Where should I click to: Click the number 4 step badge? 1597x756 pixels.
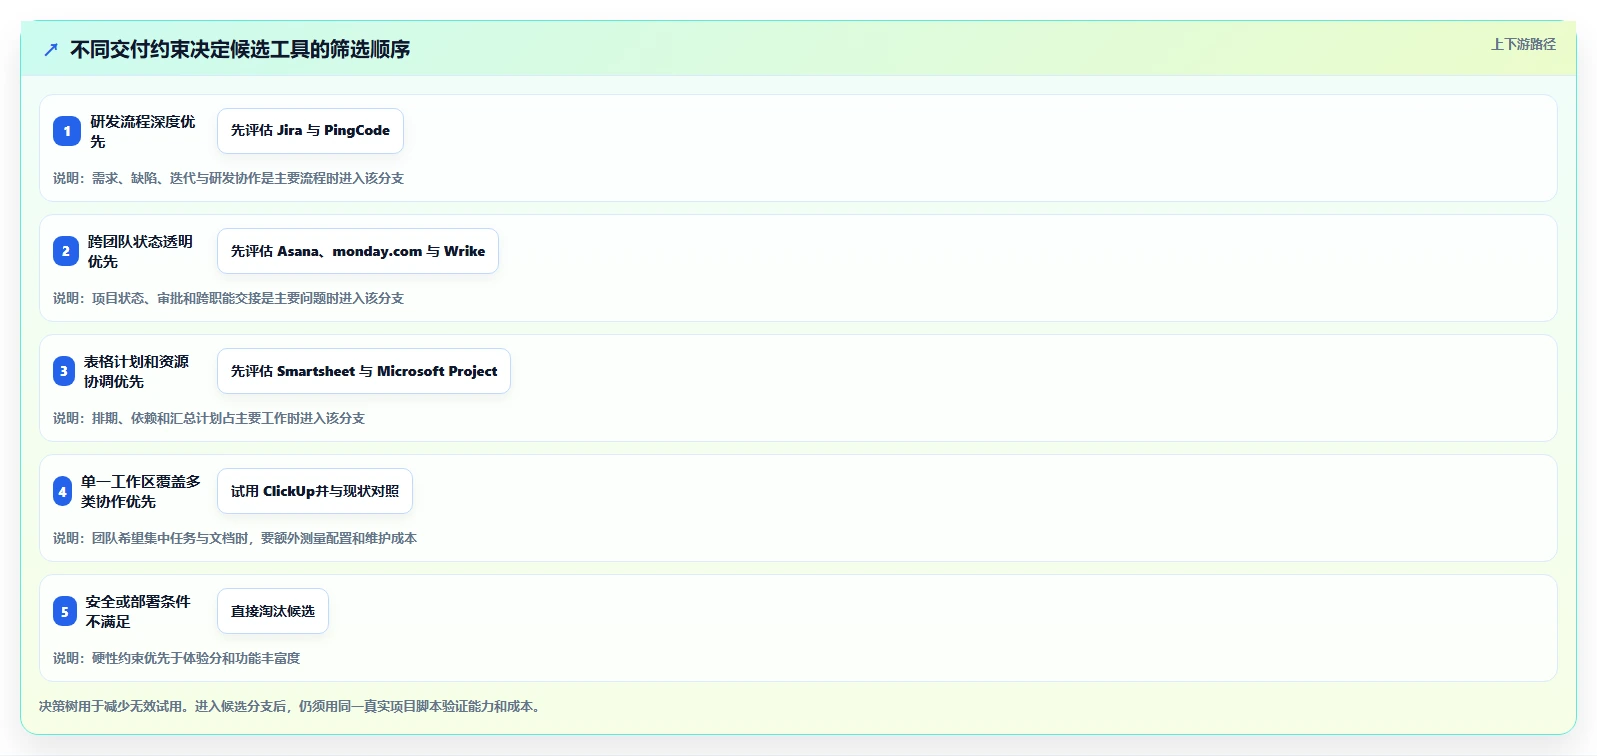63,491
